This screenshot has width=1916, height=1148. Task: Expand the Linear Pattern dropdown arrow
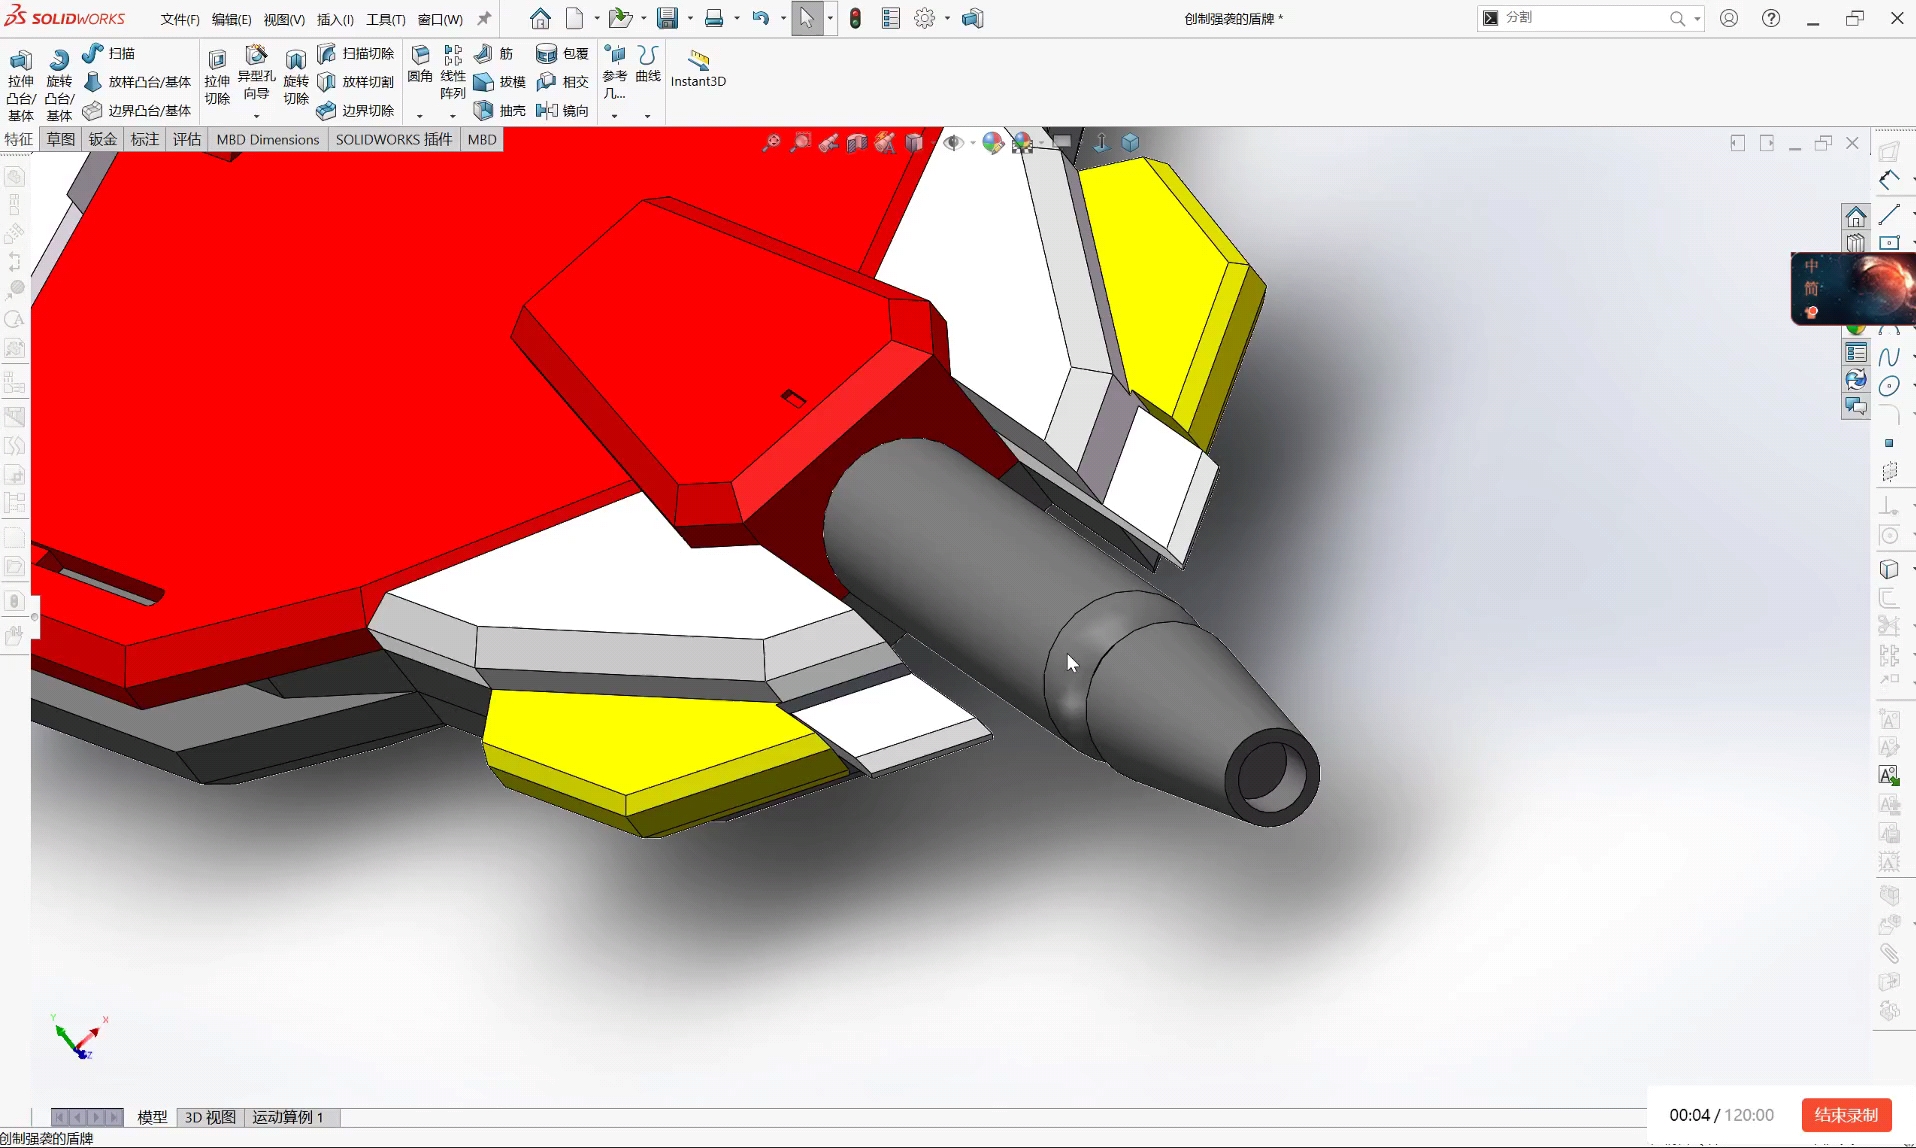453,115
